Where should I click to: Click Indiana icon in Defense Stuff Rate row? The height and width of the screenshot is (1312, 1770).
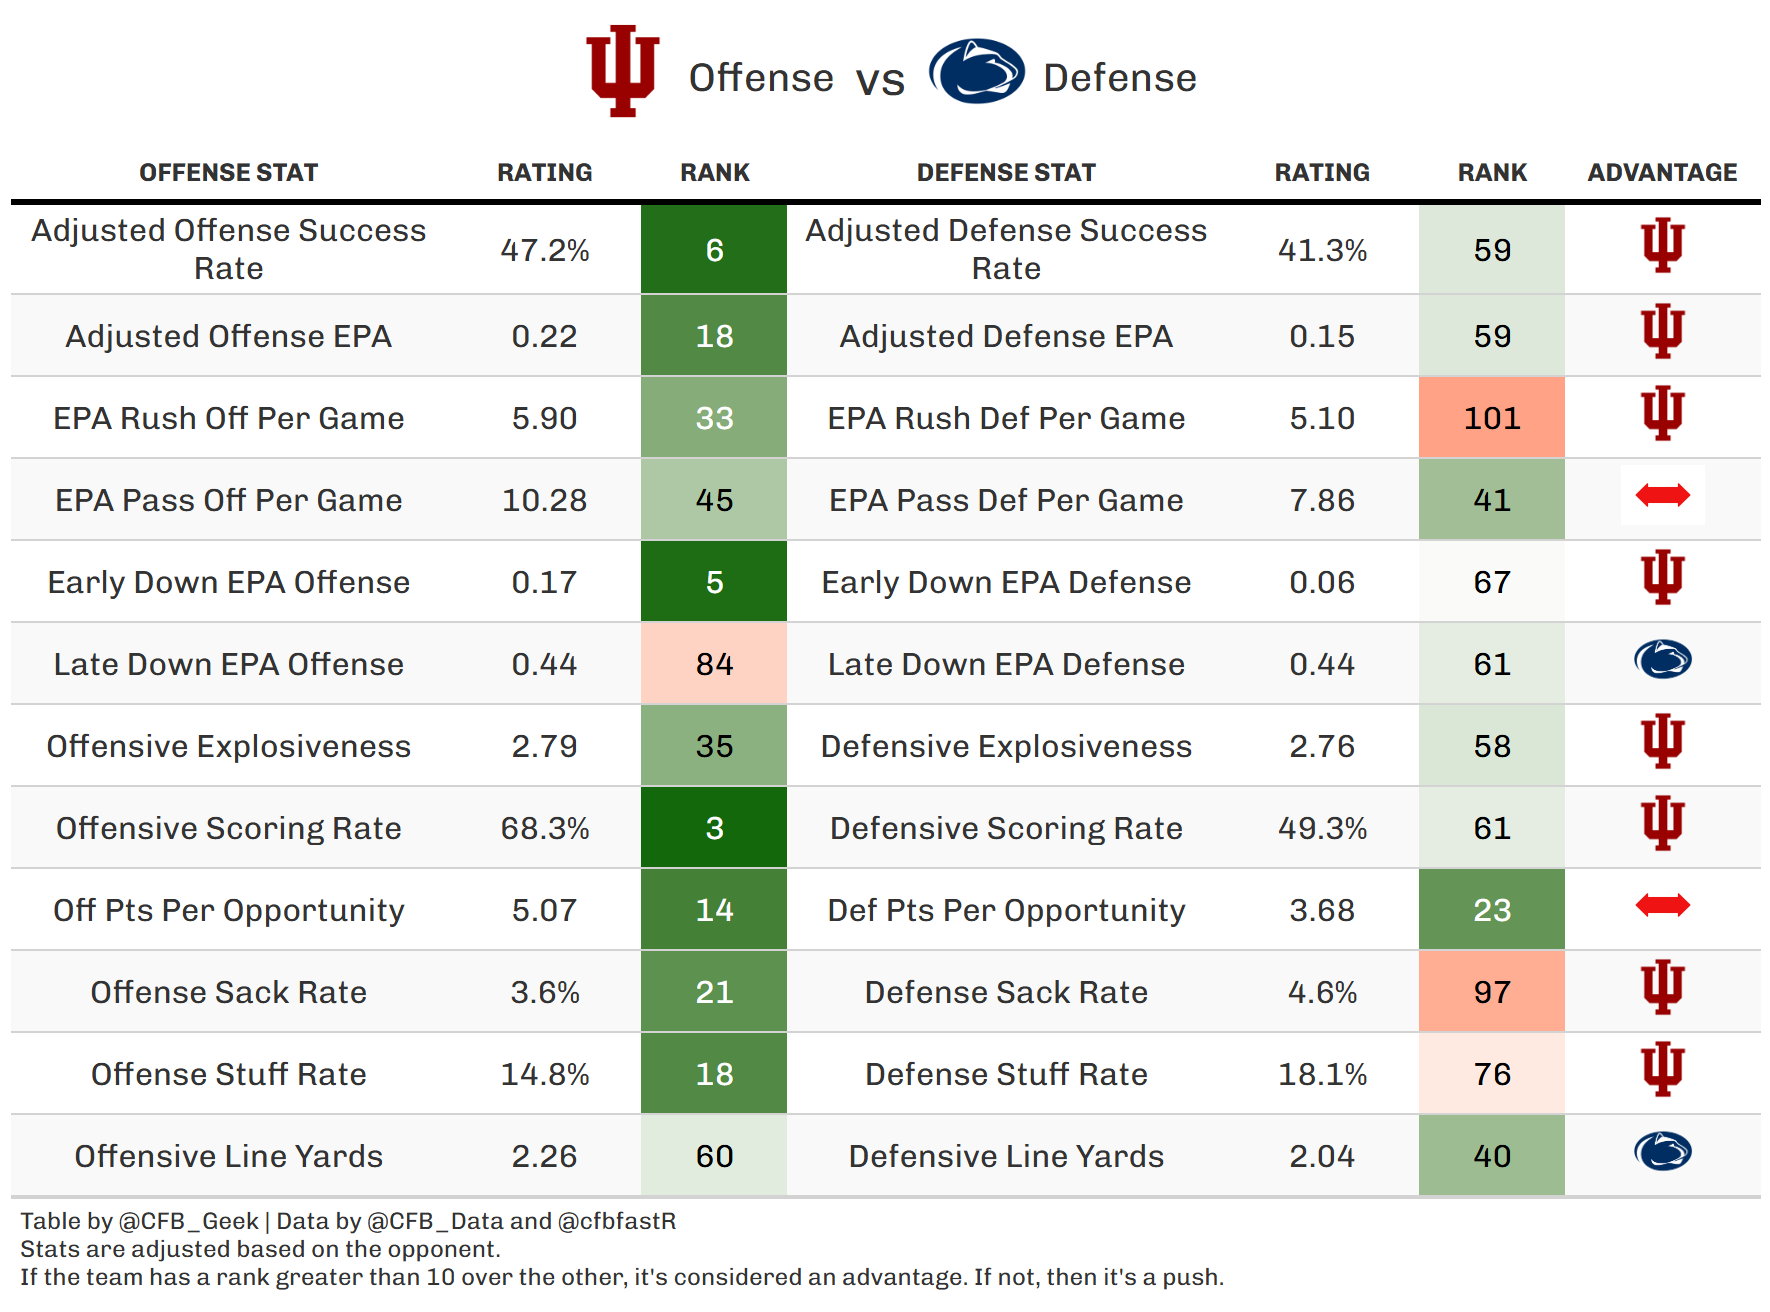click(1662, 1070)
